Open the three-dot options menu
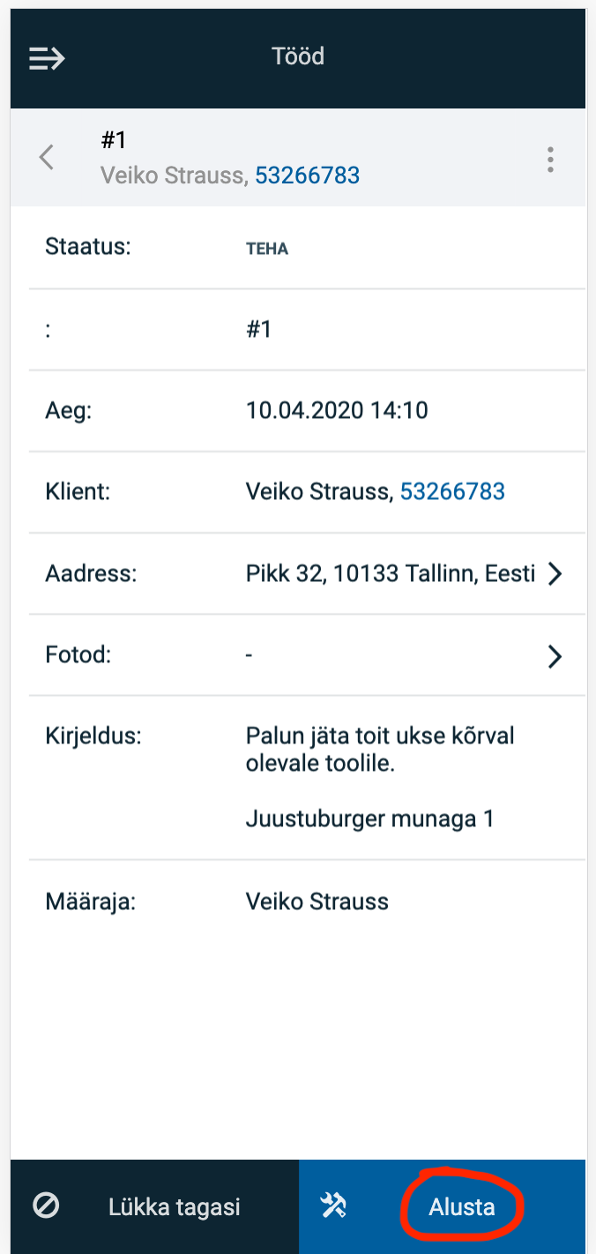This screenshot has height=1254, width=596. [549, 160]
